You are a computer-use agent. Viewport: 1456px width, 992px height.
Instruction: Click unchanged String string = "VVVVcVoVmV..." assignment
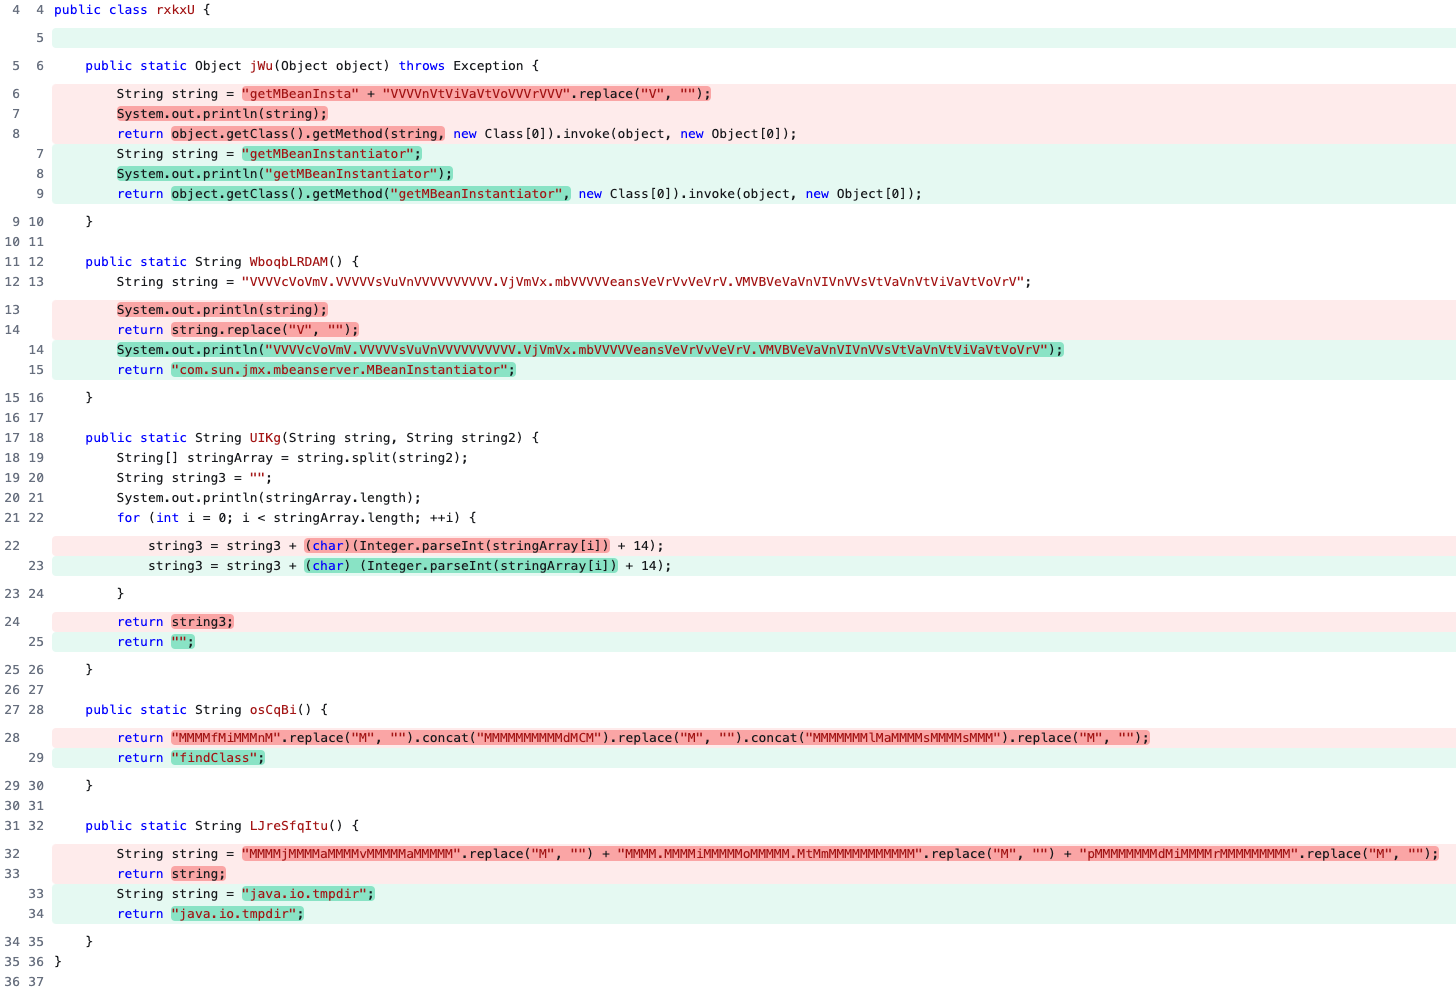coord(574,282)
